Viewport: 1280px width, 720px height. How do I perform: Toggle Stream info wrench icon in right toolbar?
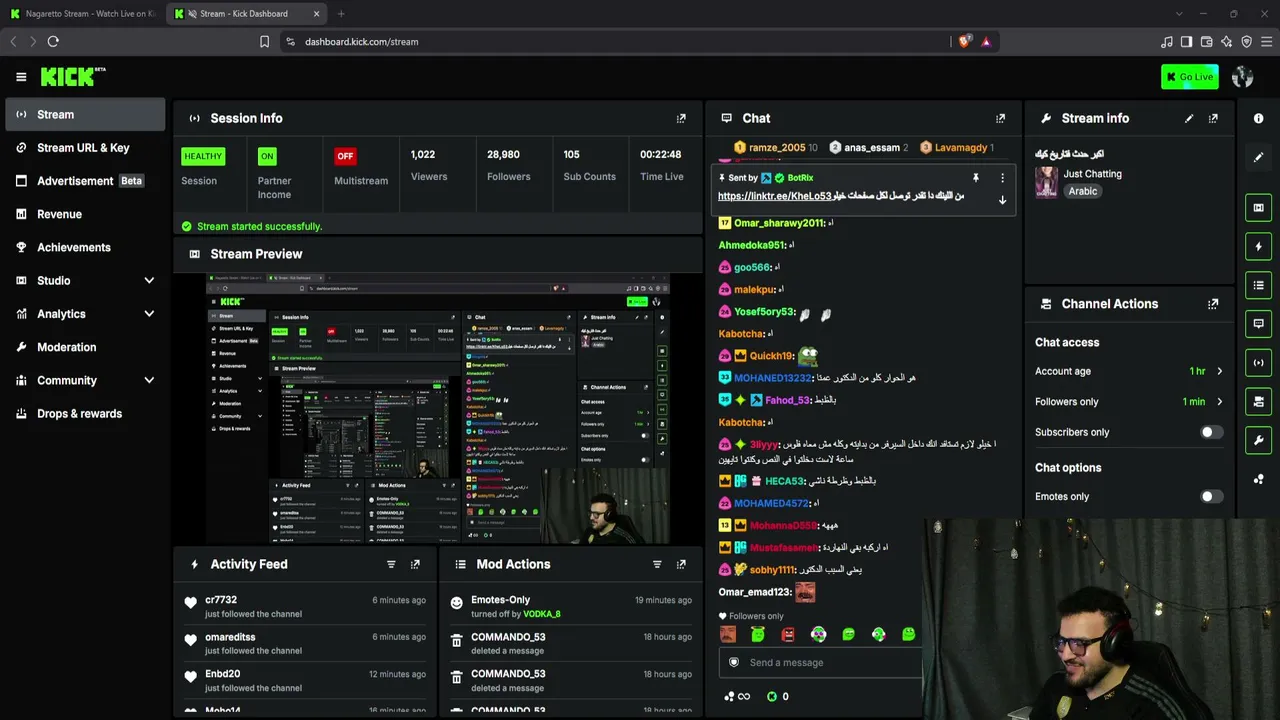tap(1258, 440)
